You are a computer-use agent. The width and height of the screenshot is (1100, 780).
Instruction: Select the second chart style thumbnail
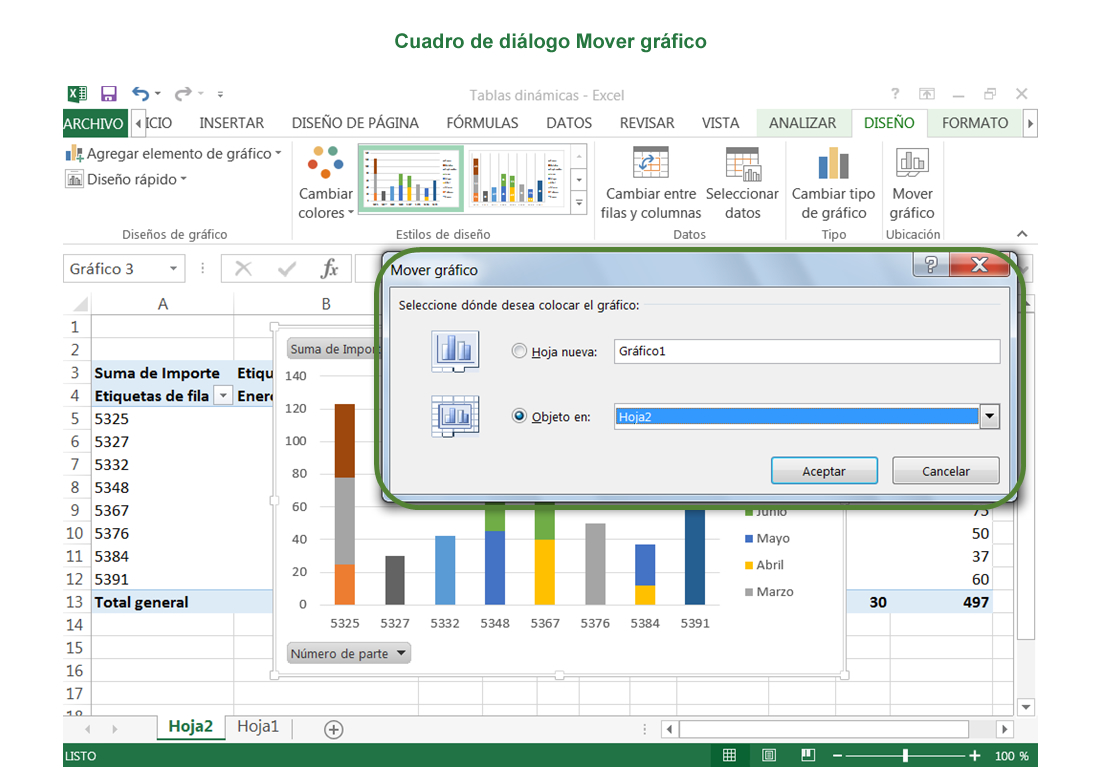[517, 178]
